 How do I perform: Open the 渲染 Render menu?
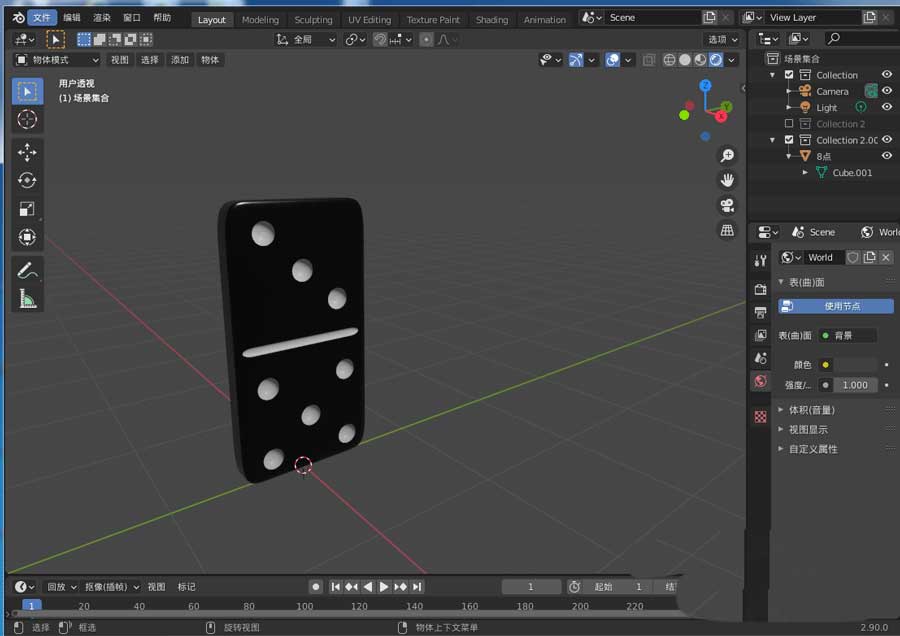[102, 18]
